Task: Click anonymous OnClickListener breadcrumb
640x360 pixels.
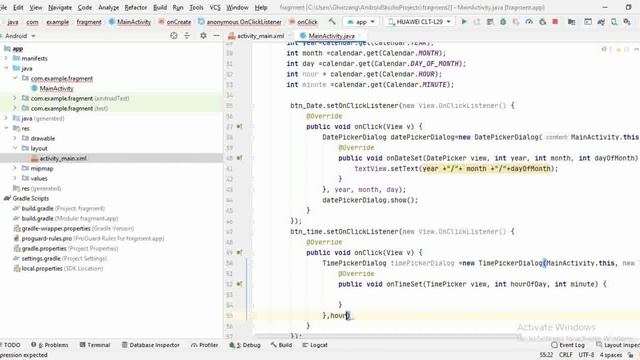Action: (x=240, y=22)
